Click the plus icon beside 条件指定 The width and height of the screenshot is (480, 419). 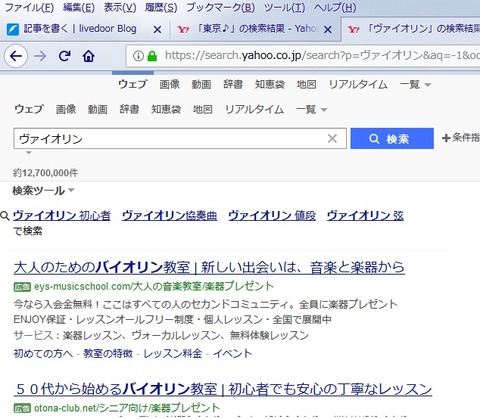[x=446, y=138]
